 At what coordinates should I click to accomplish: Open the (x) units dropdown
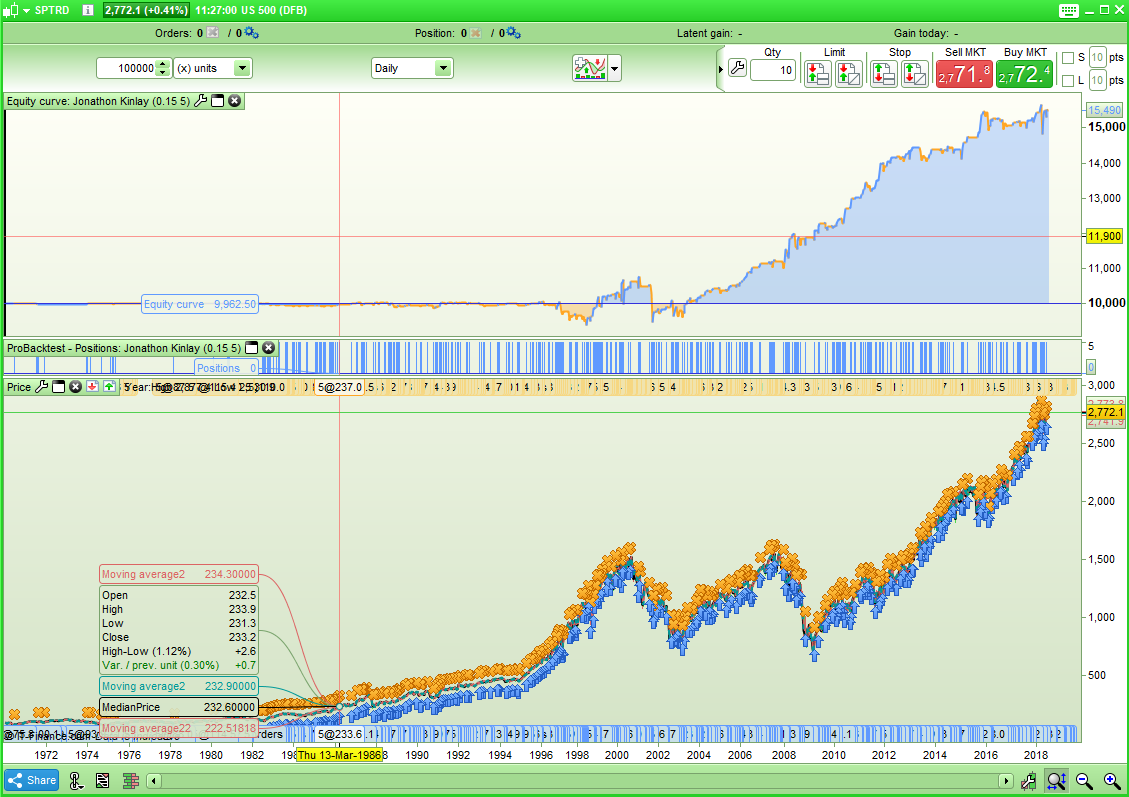click(x=213, y=68)
